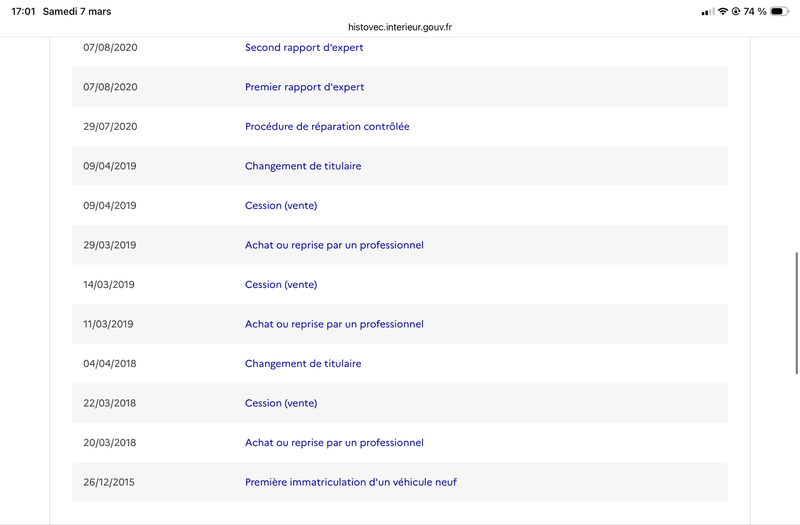Open professional purchase entry dated 29/03/2019

click(334, 245)
